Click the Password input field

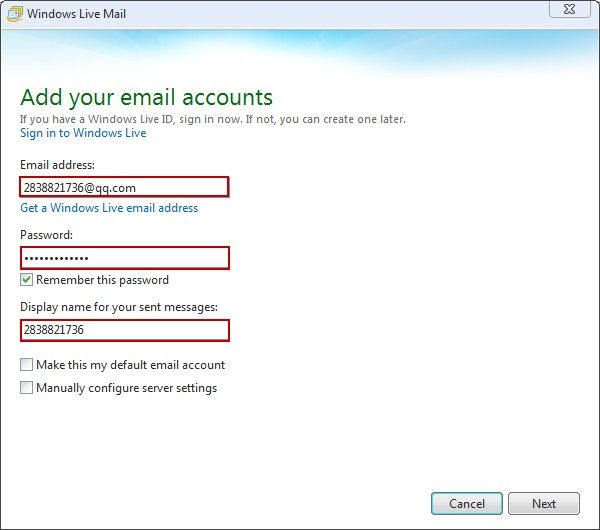point(125,258)
